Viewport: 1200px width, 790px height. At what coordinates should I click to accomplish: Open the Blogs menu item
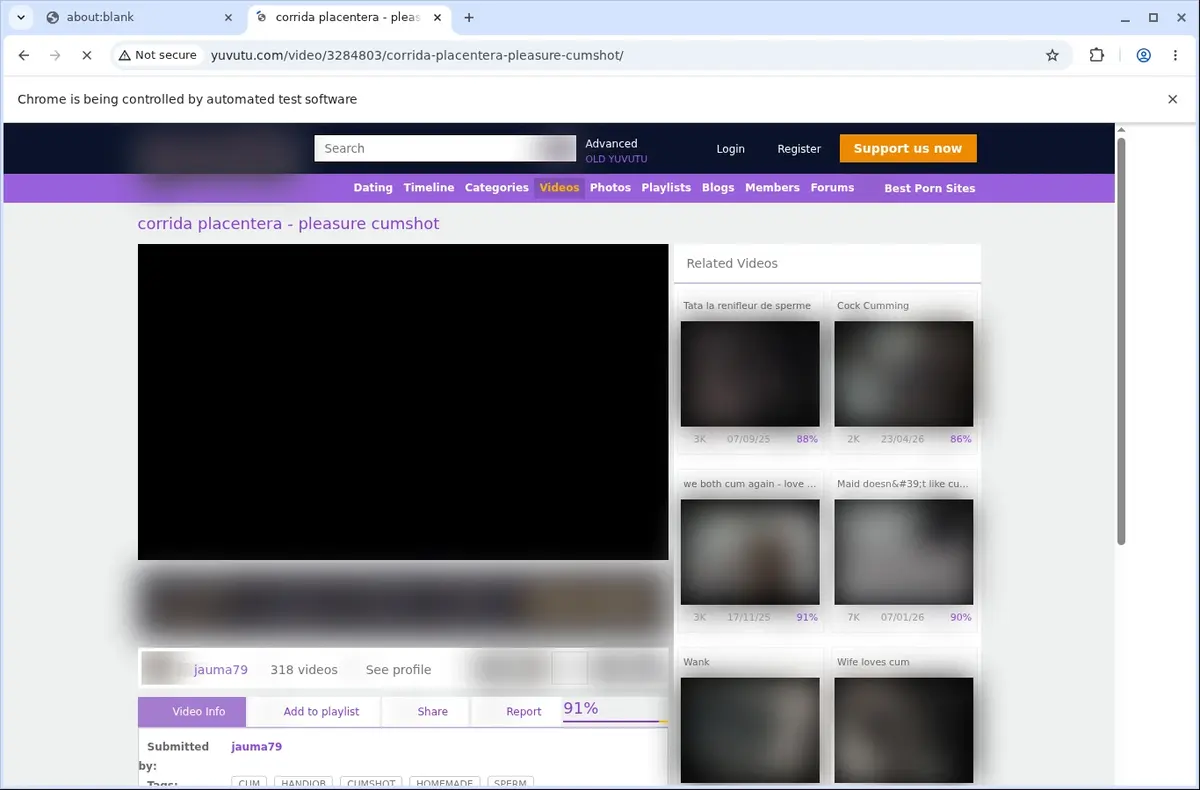[718, 188]
